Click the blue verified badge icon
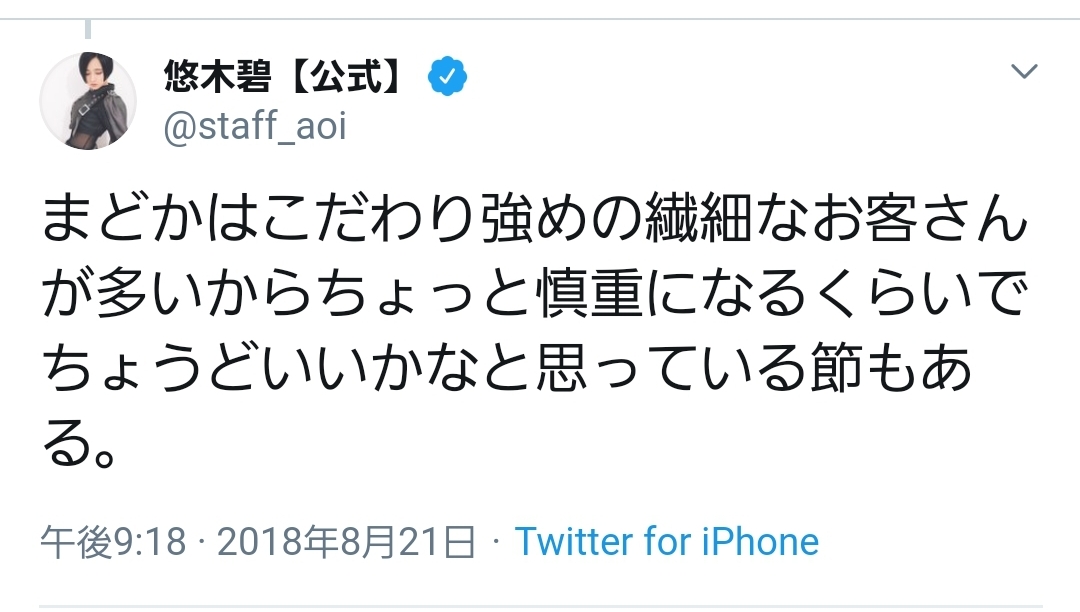The image size is (1080, 612). tap(447, 76)
